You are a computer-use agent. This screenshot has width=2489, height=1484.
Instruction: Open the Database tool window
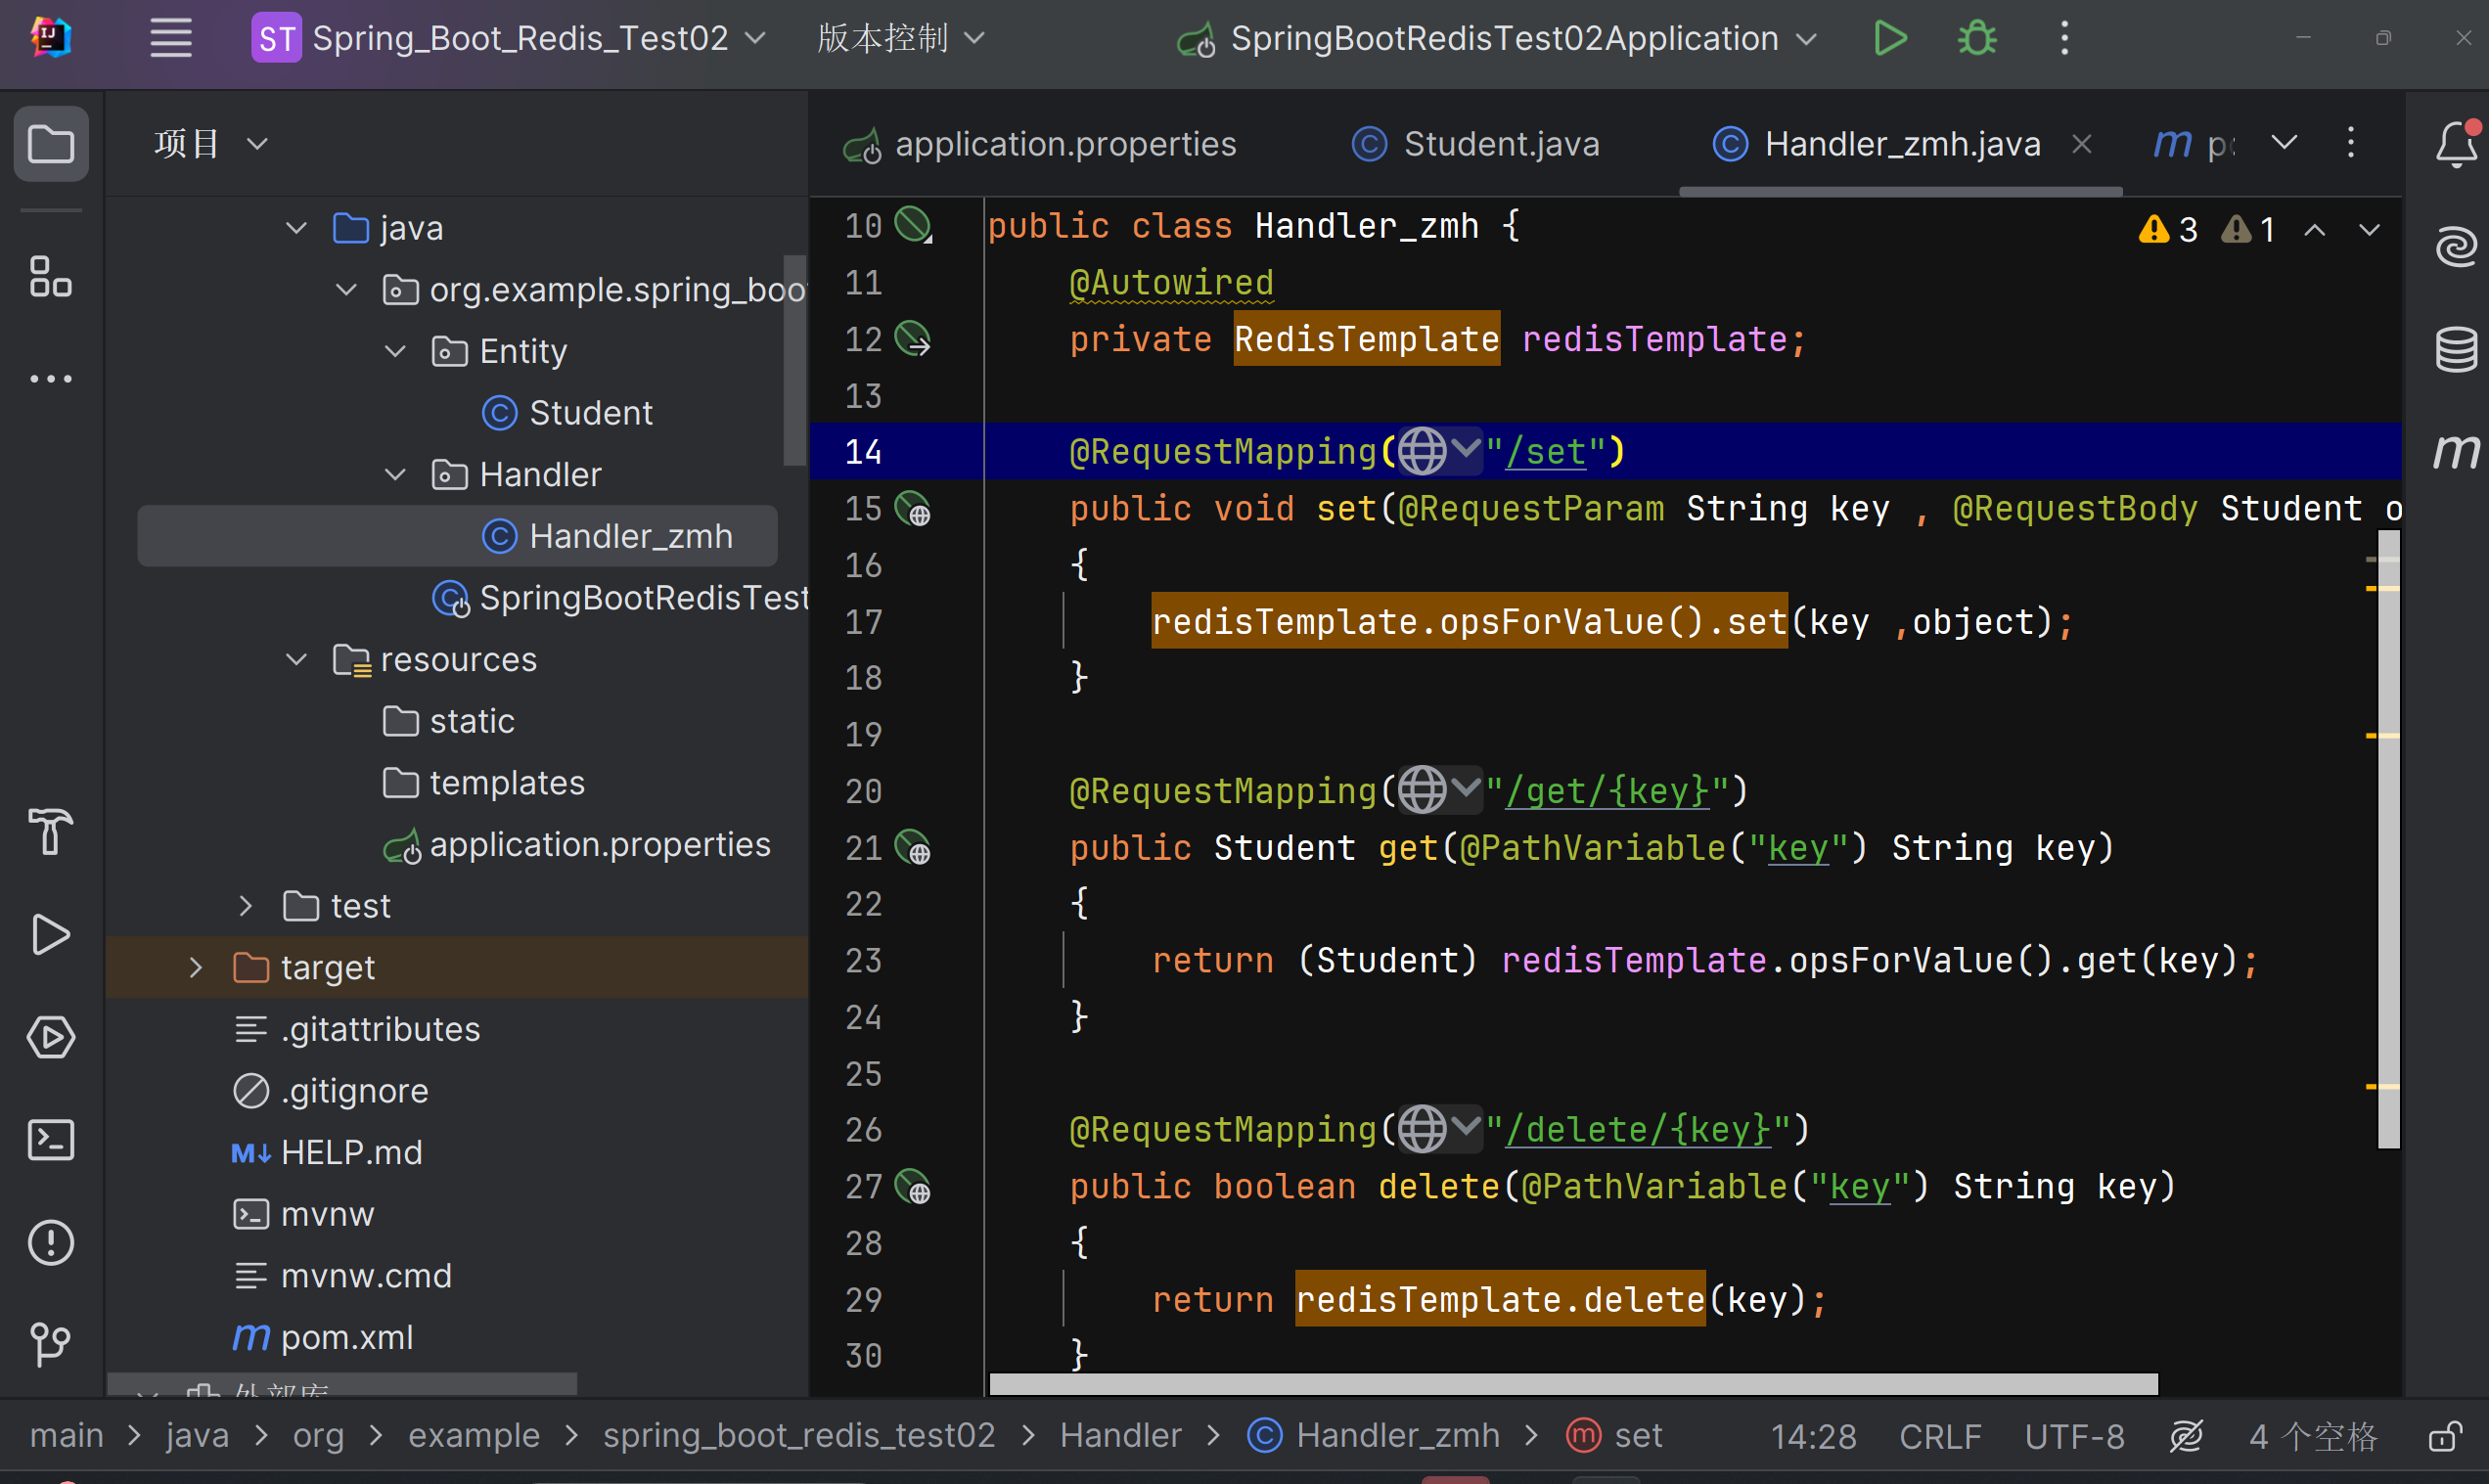tap(2455, 349)
